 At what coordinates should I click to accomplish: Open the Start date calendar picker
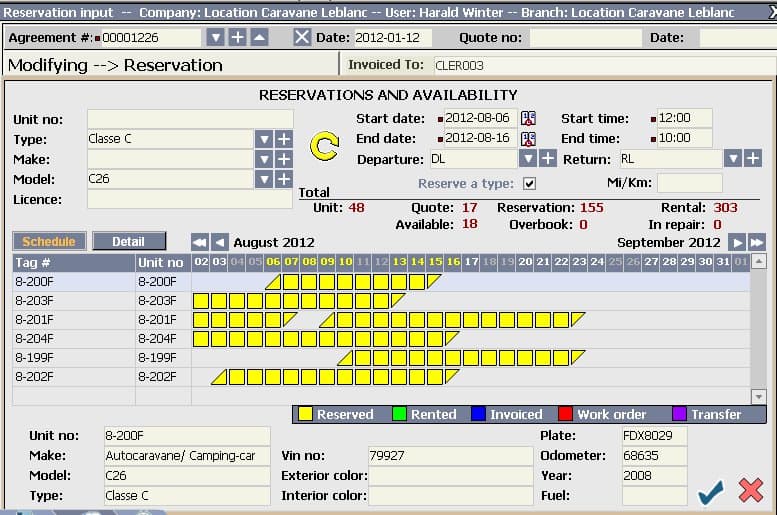pyautogui.click(x=528, y=118)
